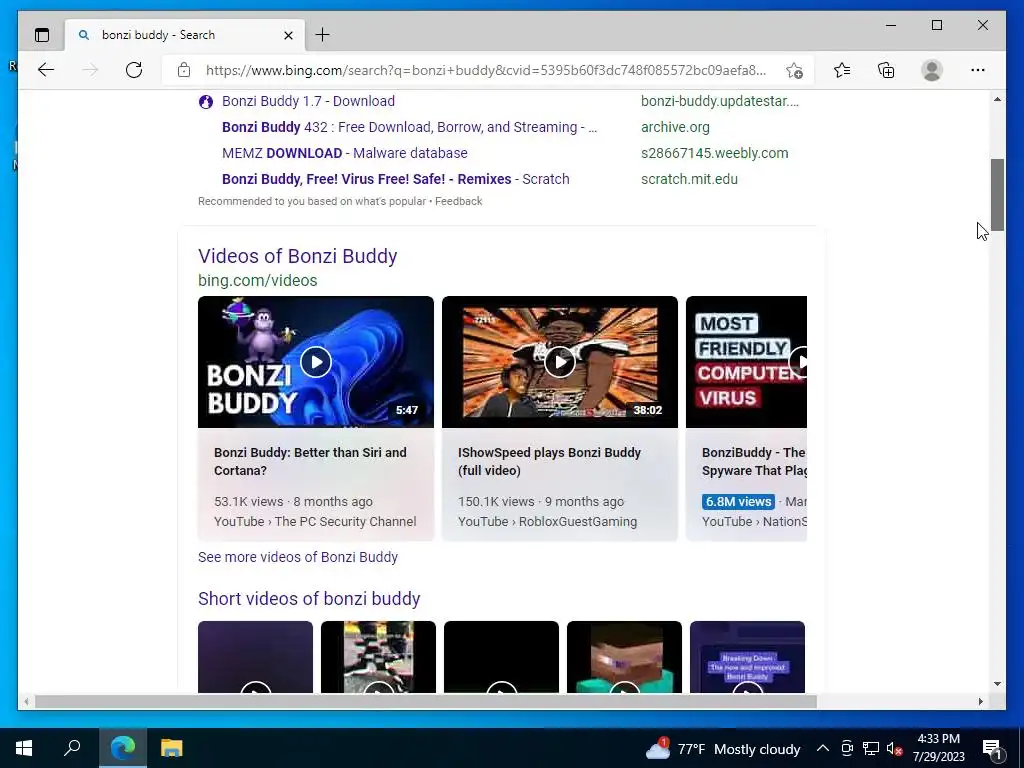
Task: Open See more videos of Bonzi Buddy
Action: [x=298, y=557]
